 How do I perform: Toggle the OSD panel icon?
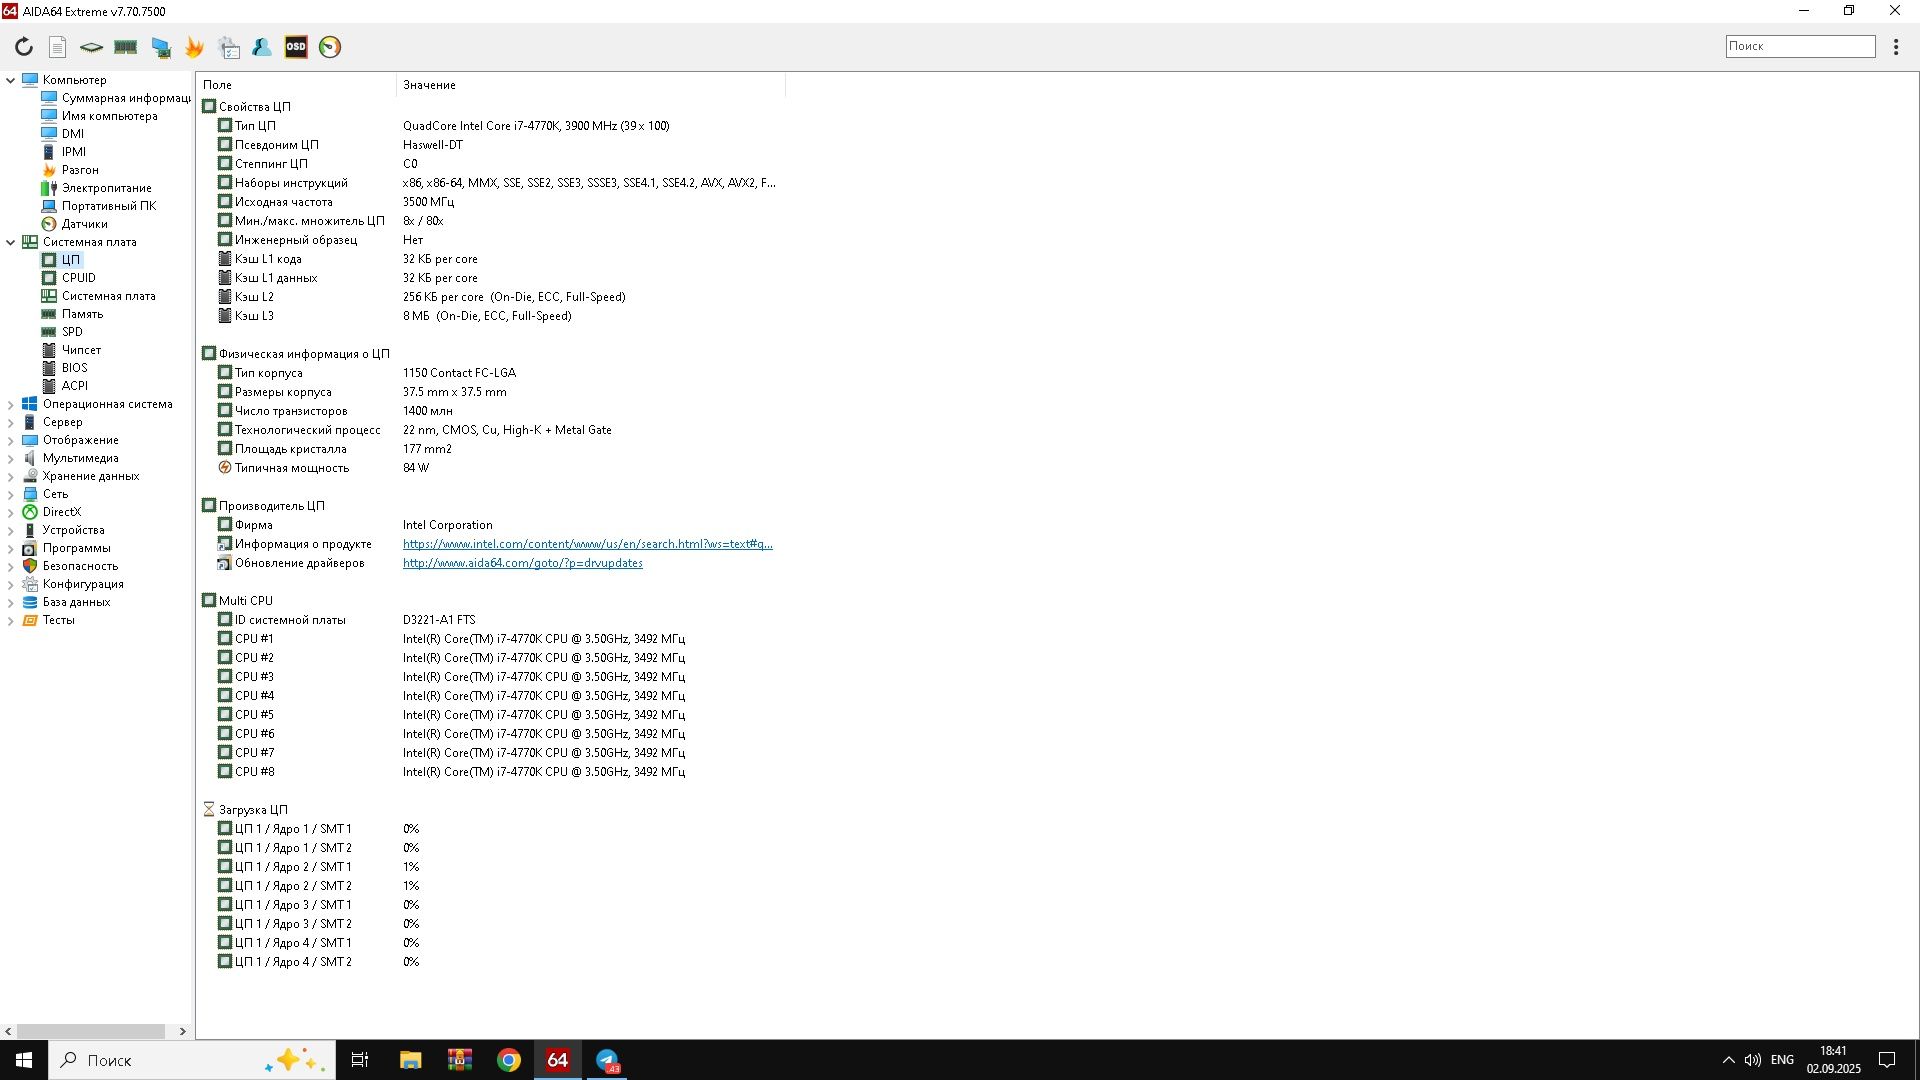coord(296,47)
